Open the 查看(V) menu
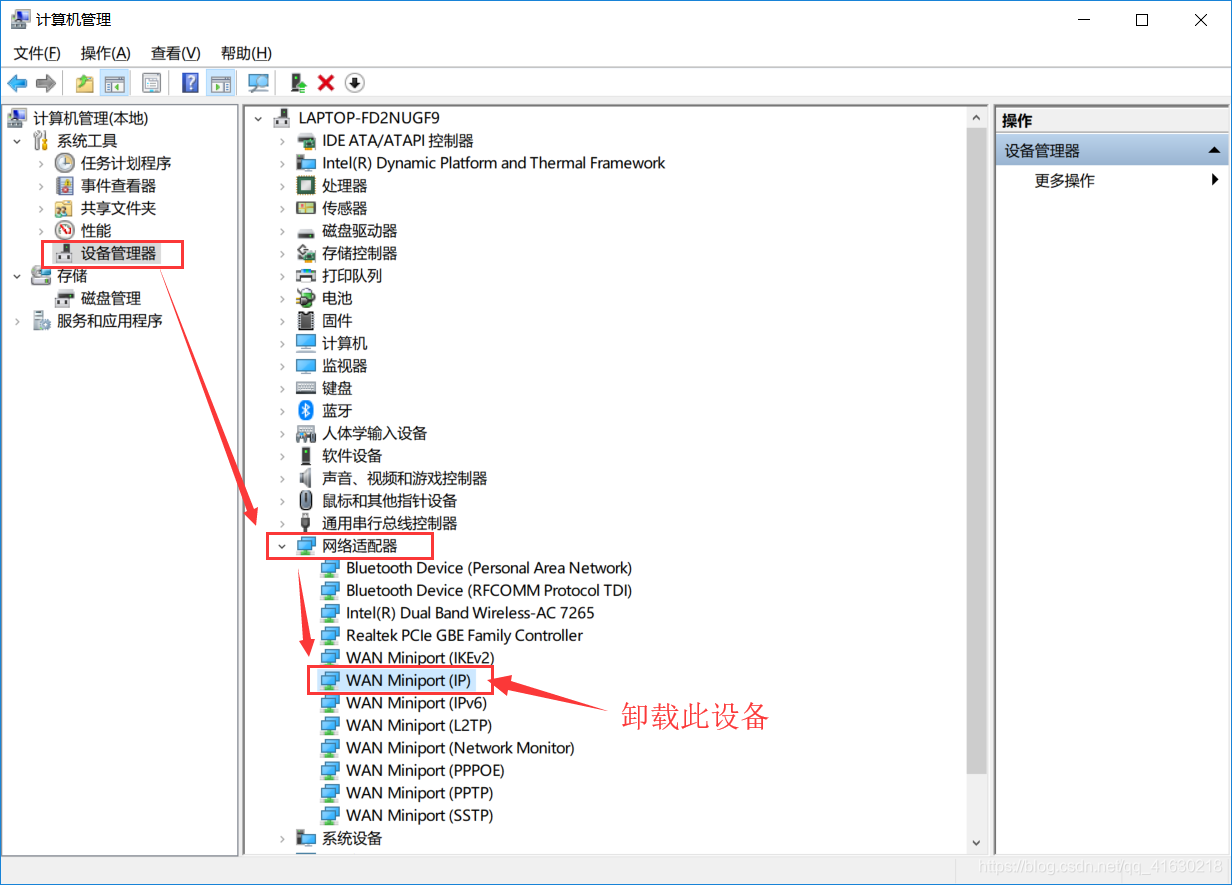 coord(176,53)
